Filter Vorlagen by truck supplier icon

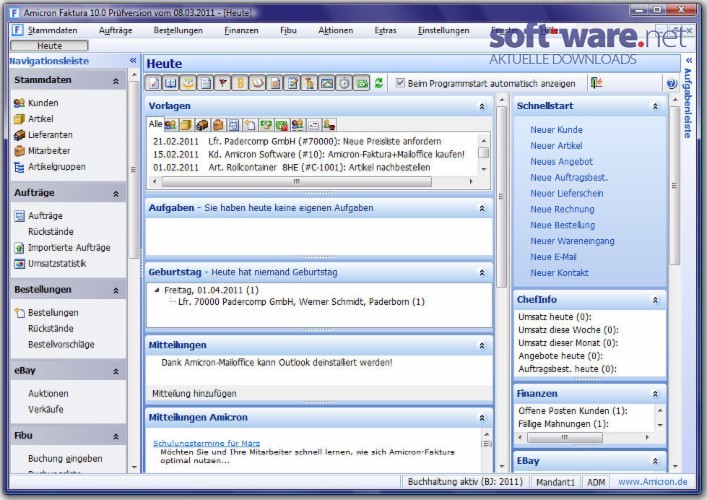[x=202, y=125]
